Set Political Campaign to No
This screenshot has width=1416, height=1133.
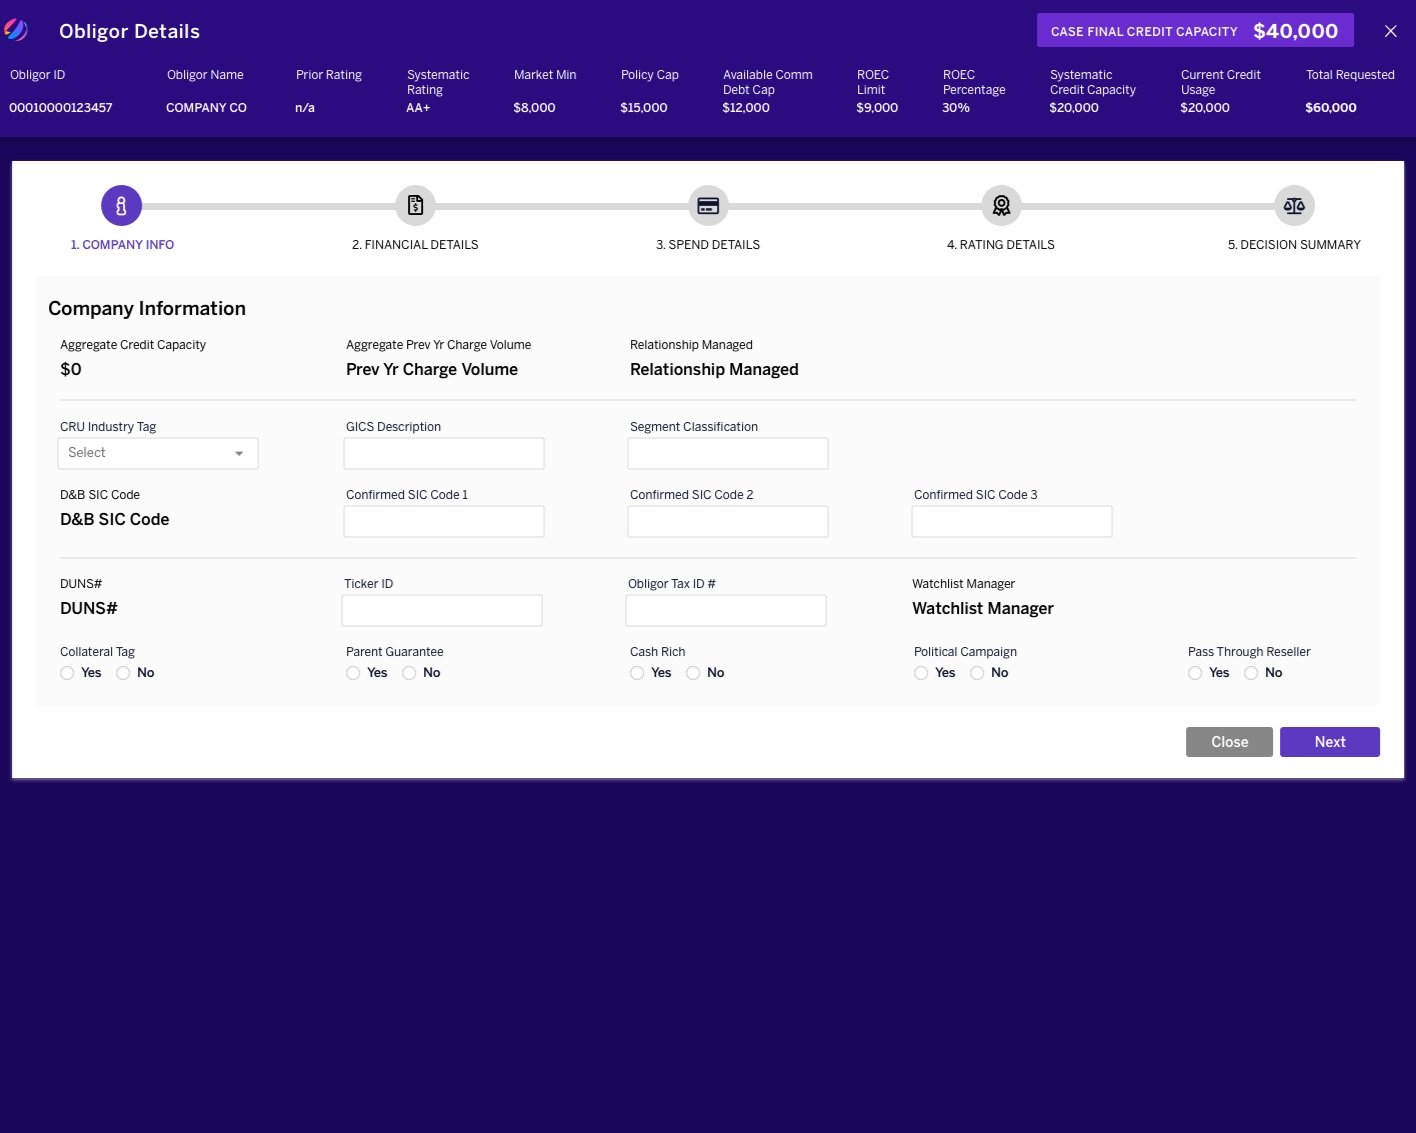point(977,673)
